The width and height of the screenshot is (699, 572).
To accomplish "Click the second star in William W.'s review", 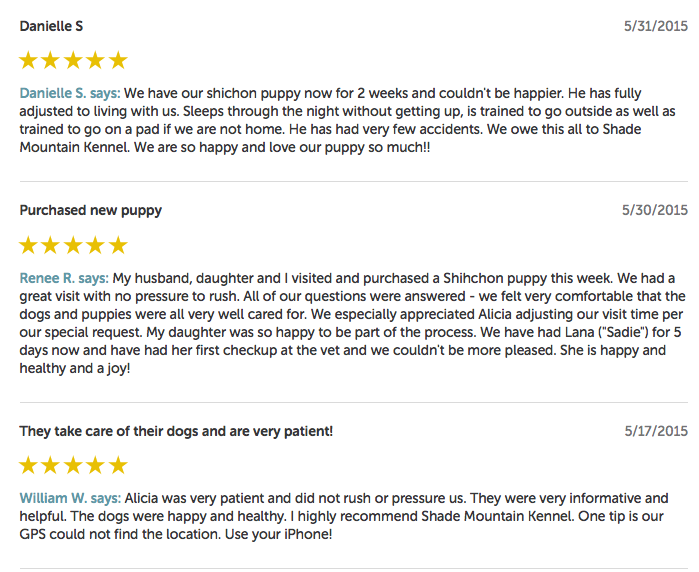I will [50, 465].
